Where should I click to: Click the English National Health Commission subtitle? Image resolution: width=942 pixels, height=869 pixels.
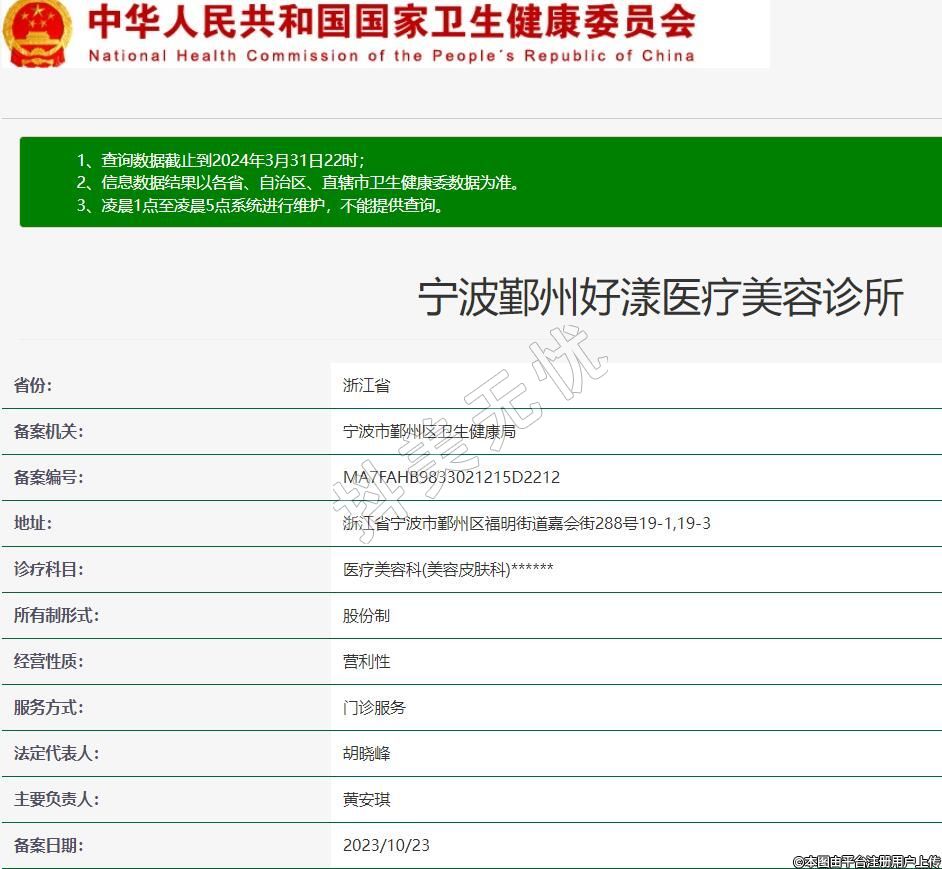coord(391,55)
